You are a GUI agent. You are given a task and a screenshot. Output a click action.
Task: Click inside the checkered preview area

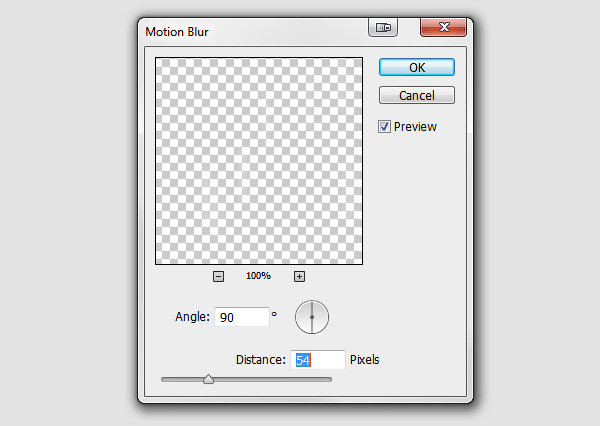click(259, 160)
